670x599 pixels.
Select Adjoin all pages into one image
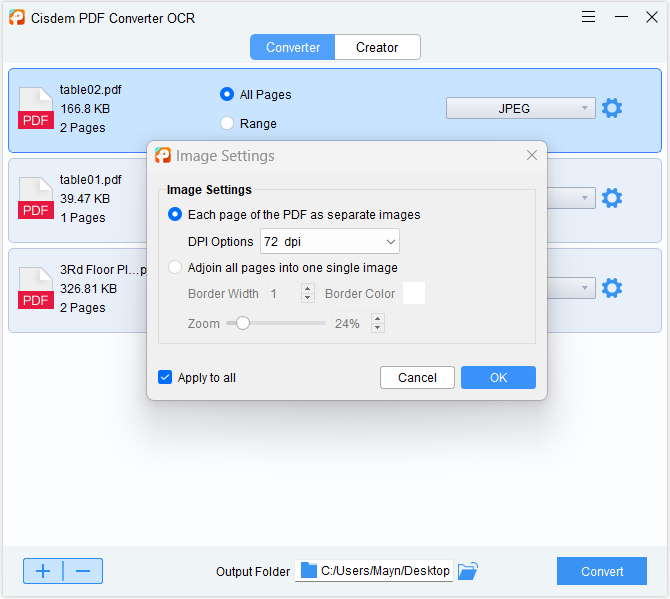click(175, 267)
